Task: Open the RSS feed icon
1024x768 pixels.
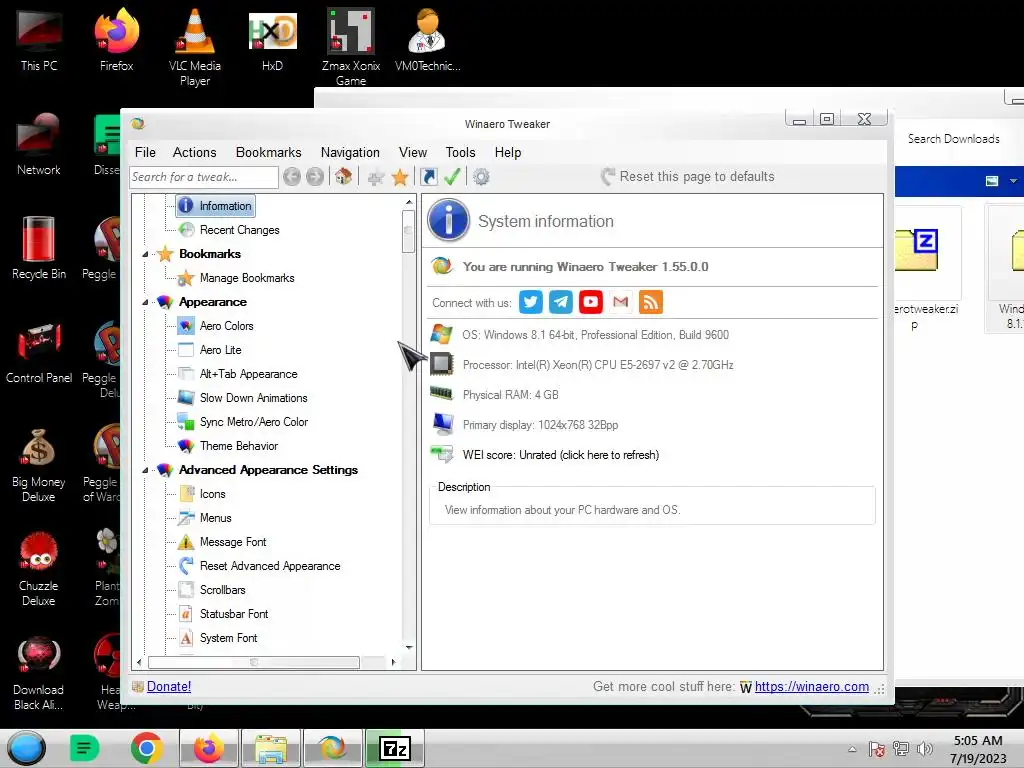Action: 650,302
